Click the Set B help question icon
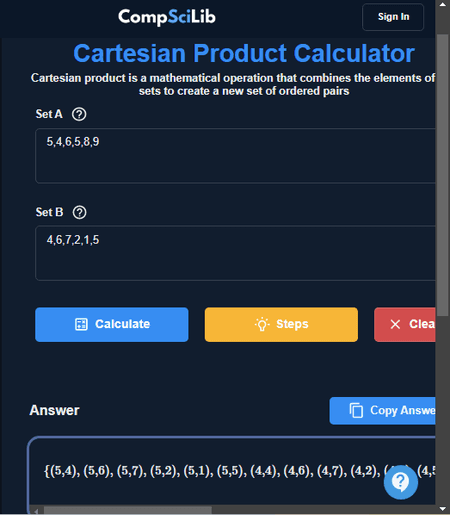This screenshot has width=450, height=515. (79, 212)
